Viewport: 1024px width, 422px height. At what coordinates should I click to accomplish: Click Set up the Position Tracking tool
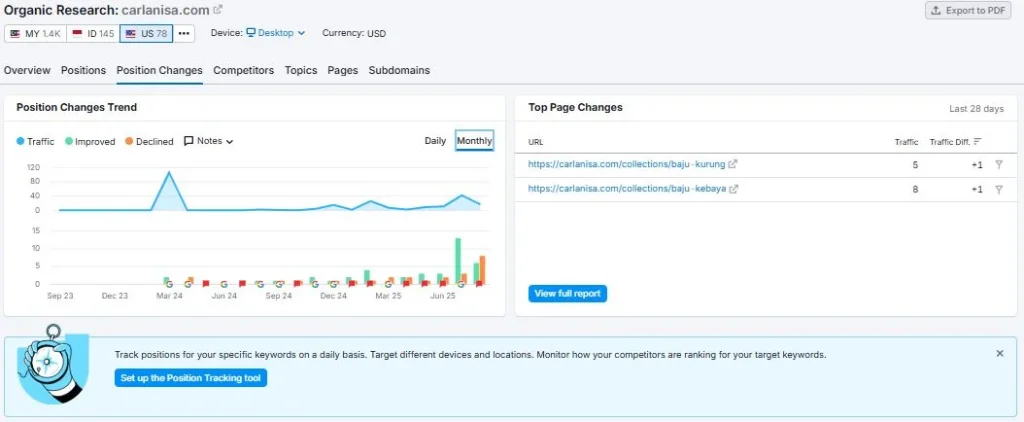(191, 378)
